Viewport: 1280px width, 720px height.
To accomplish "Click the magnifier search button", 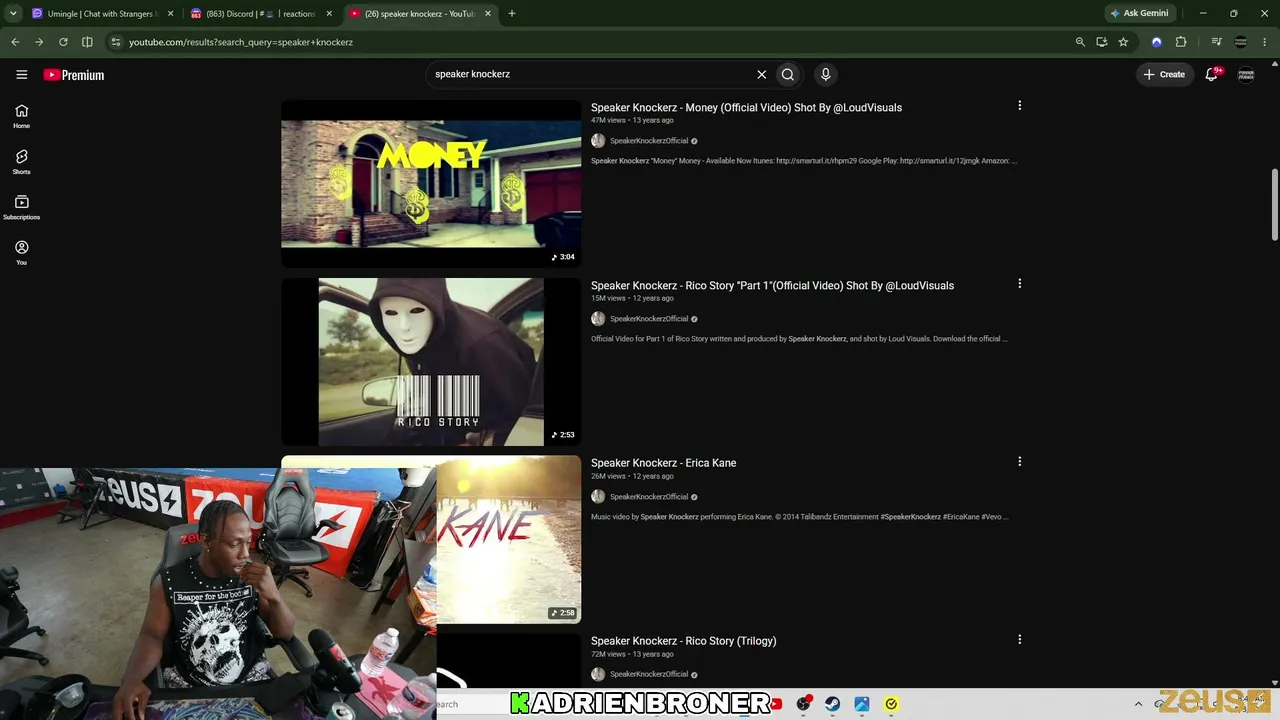I will click(788, 74).
